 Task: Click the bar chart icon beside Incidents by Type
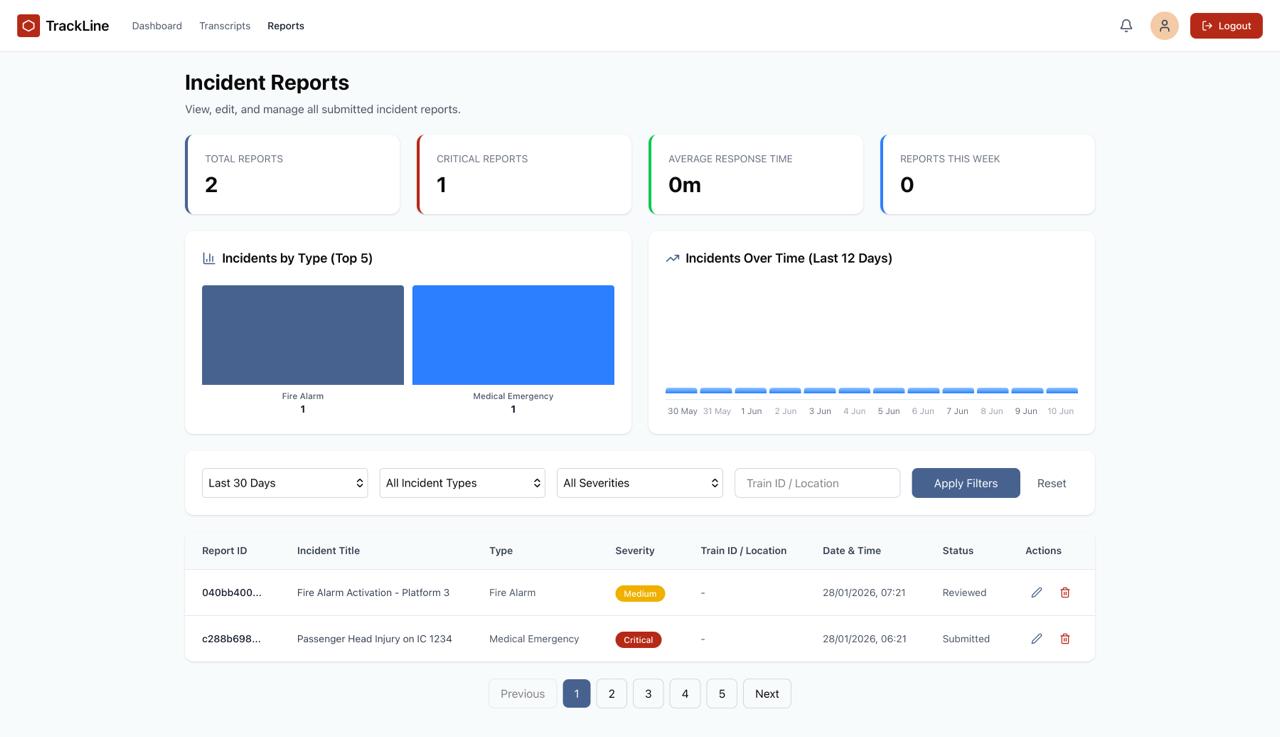point(209,258)
